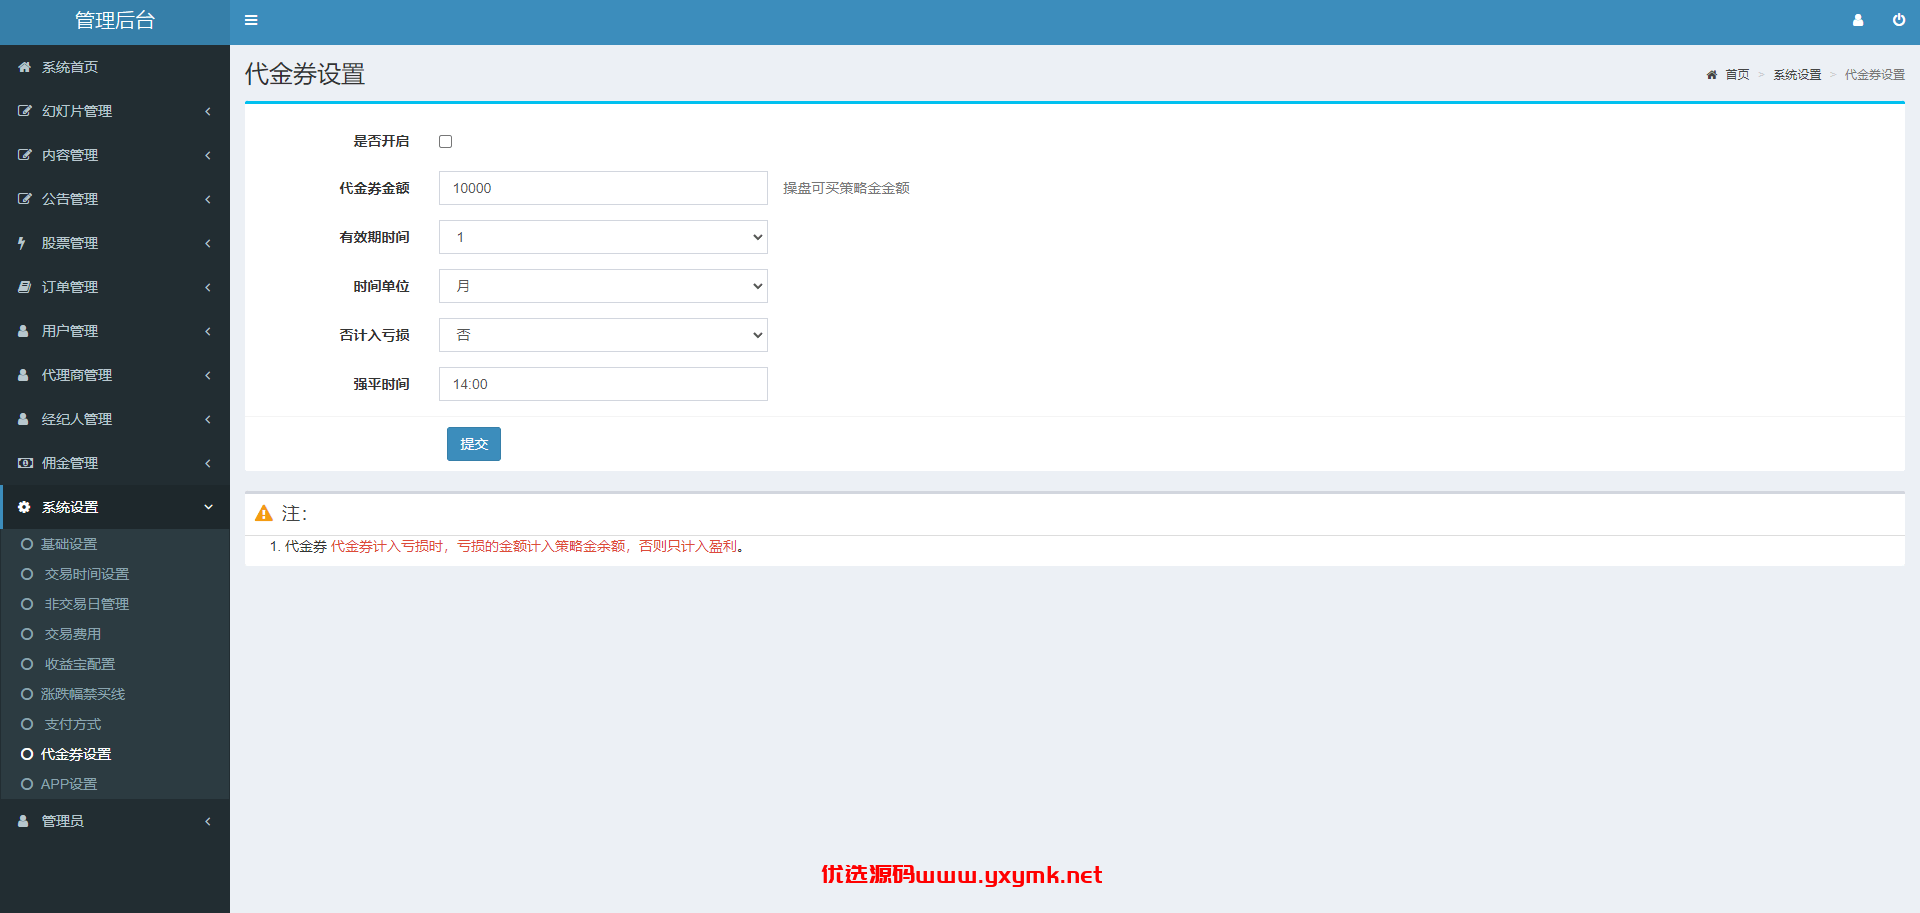Collapse the 系统设置 menu chevron
1920x913 pixels.
[x=208, y=507]
